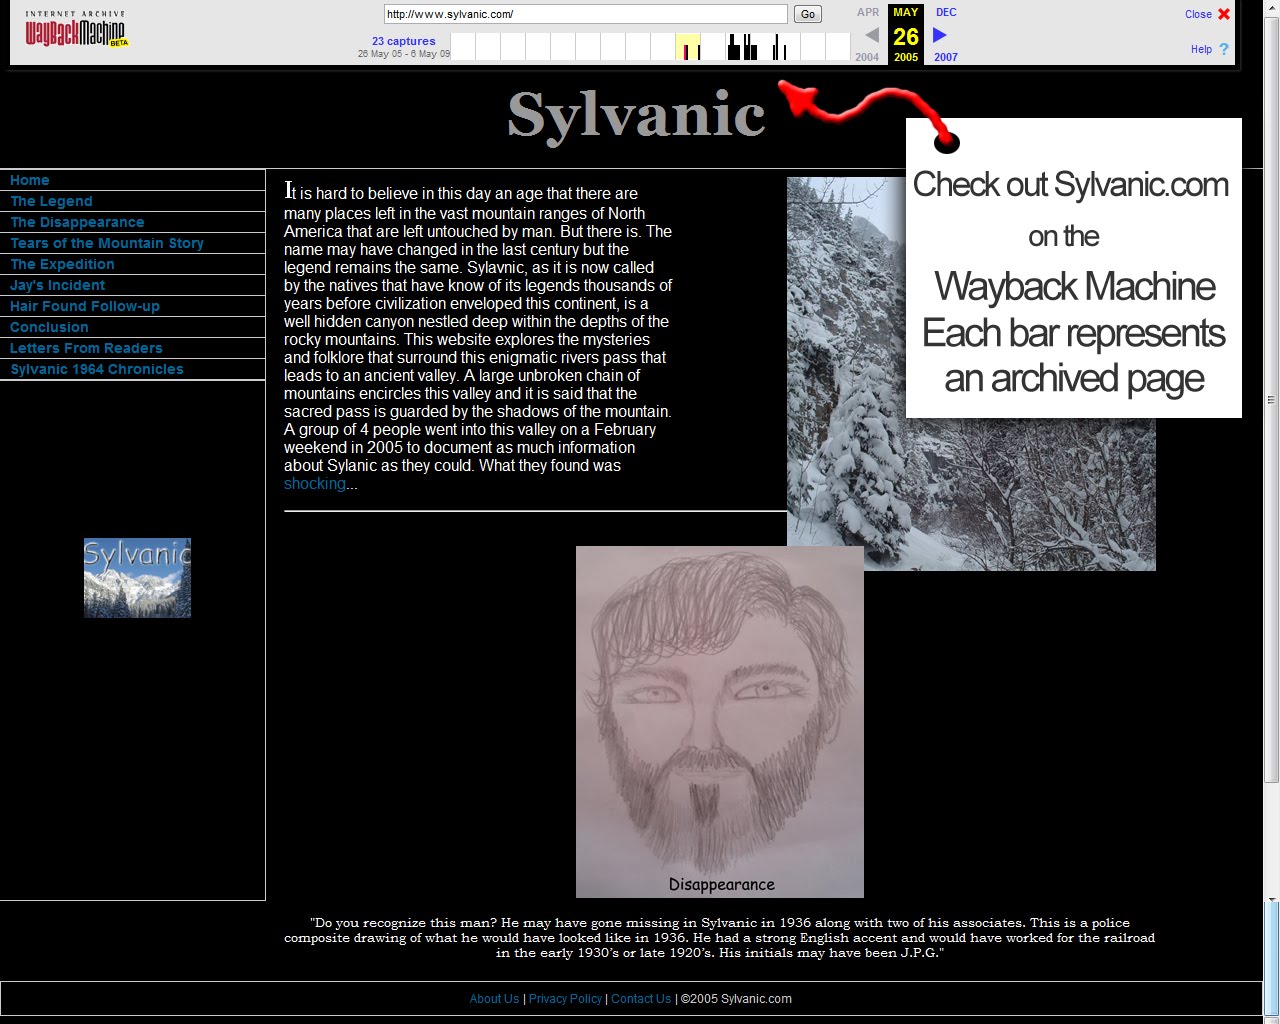Click the Disappearance composite sketch image
1280x1024 pixels.
(720, 721)
